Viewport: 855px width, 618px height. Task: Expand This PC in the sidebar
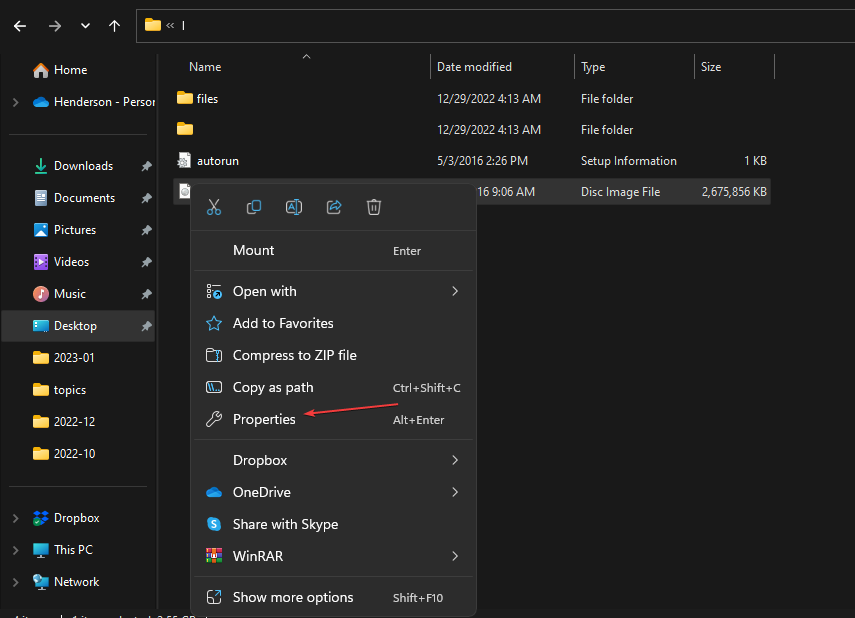(16, 549)
